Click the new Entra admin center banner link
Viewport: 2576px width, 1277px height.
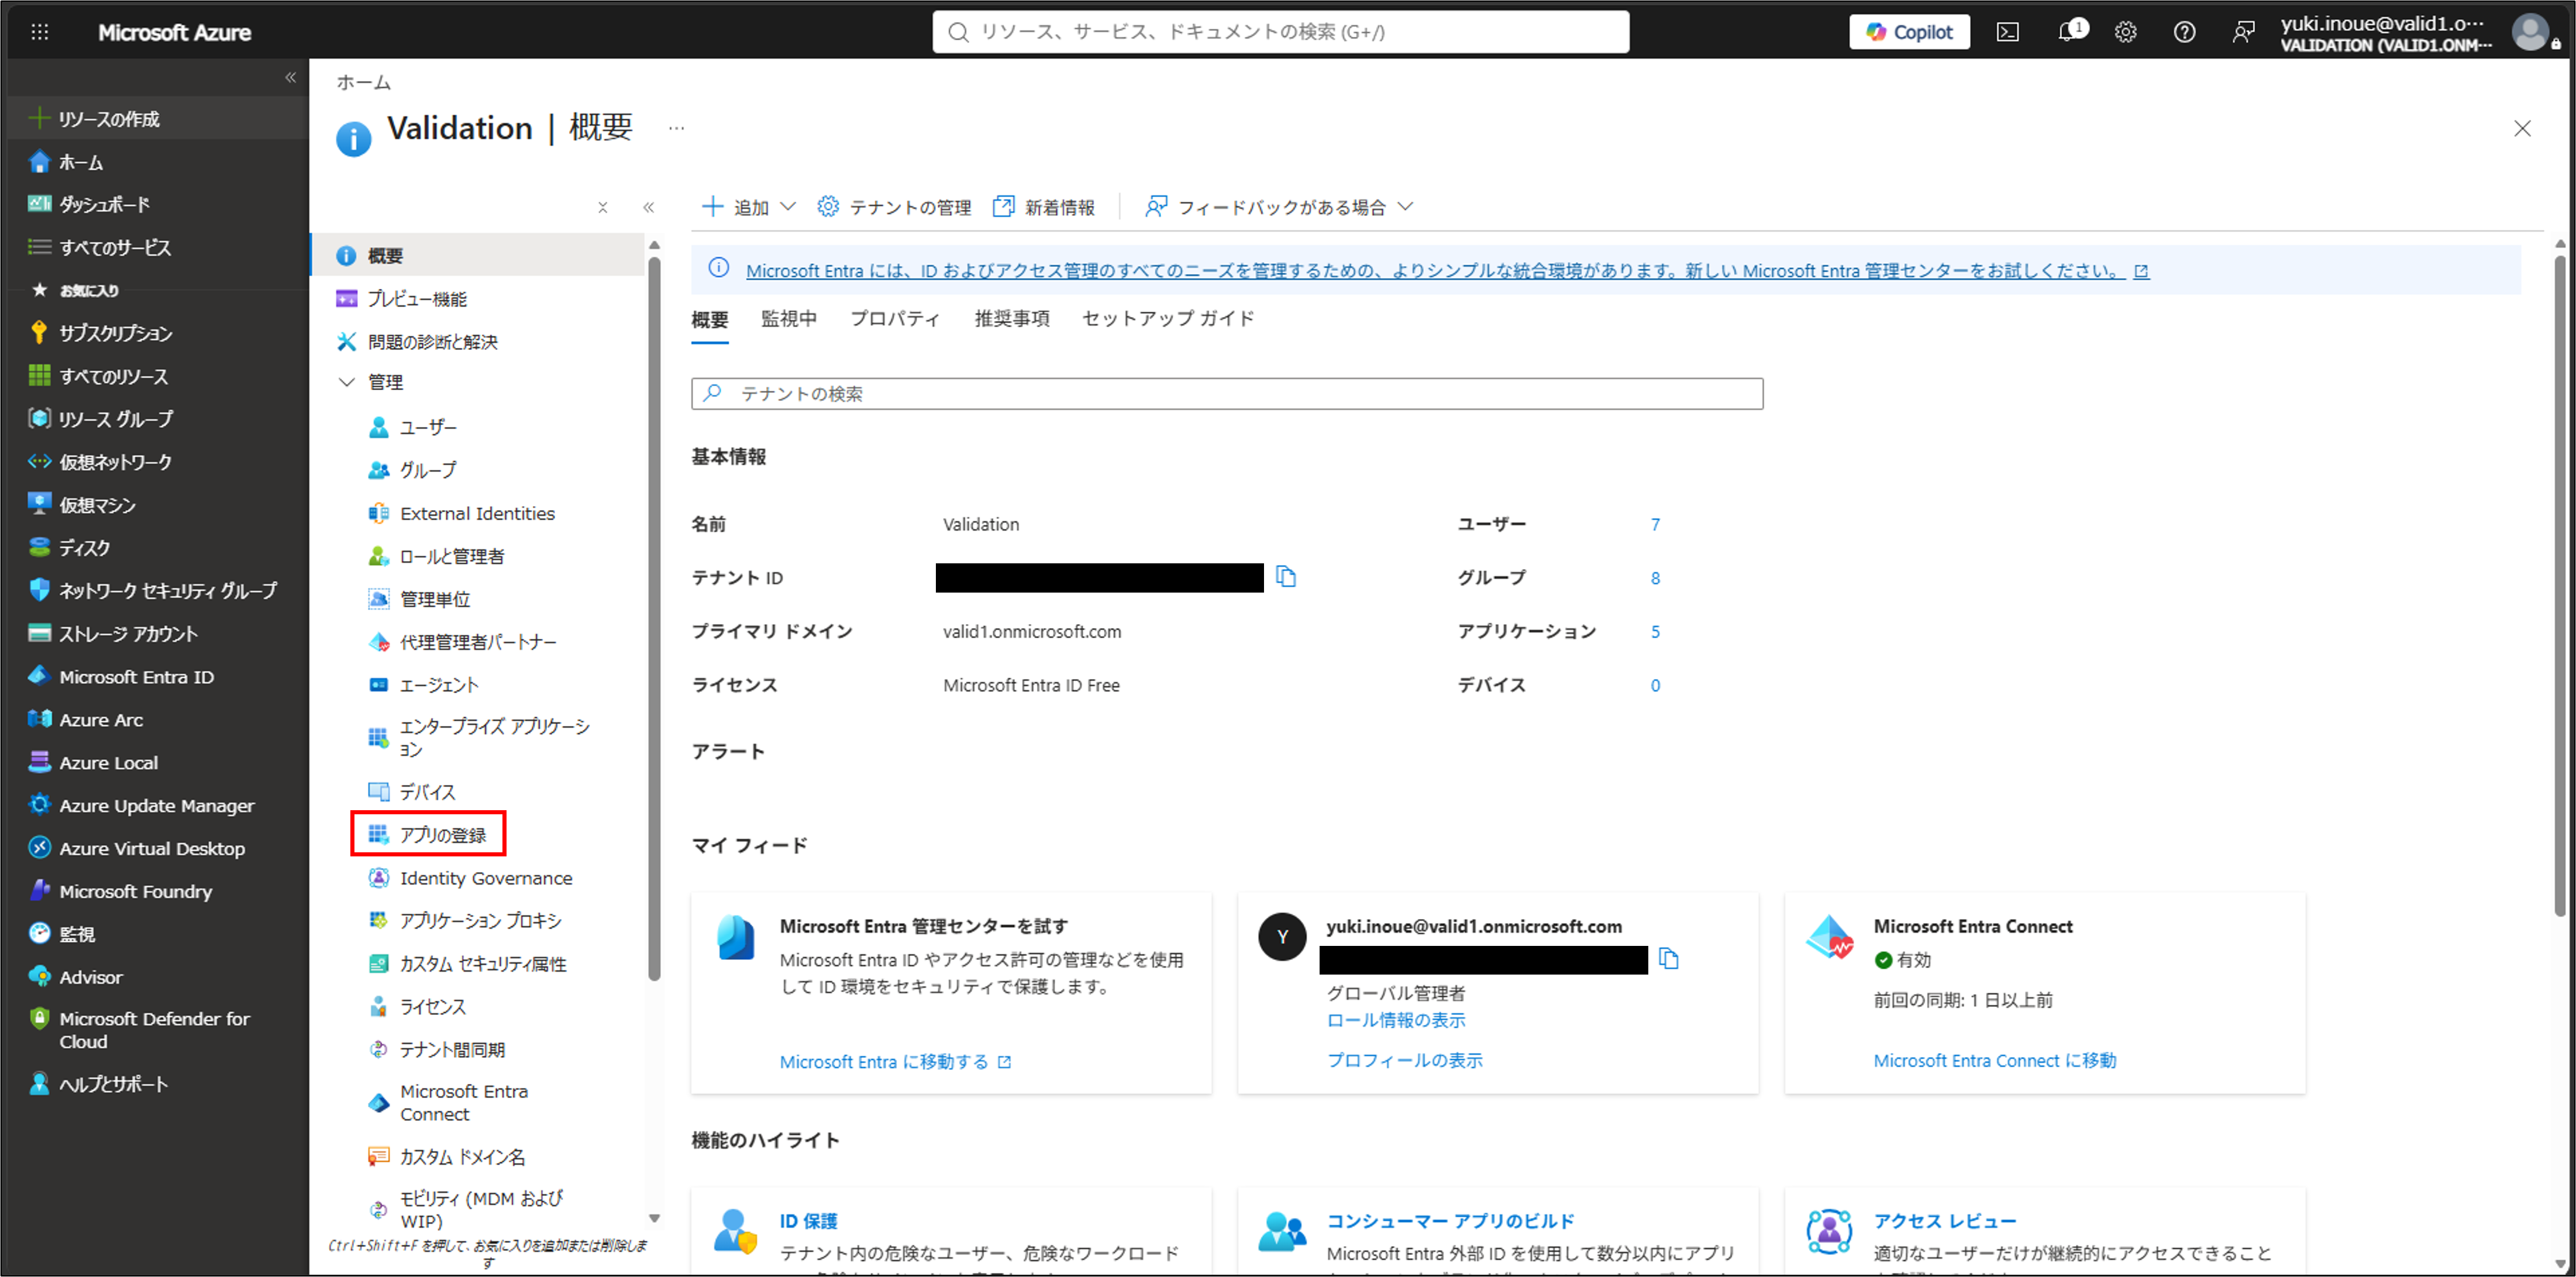pos(1447,271)
